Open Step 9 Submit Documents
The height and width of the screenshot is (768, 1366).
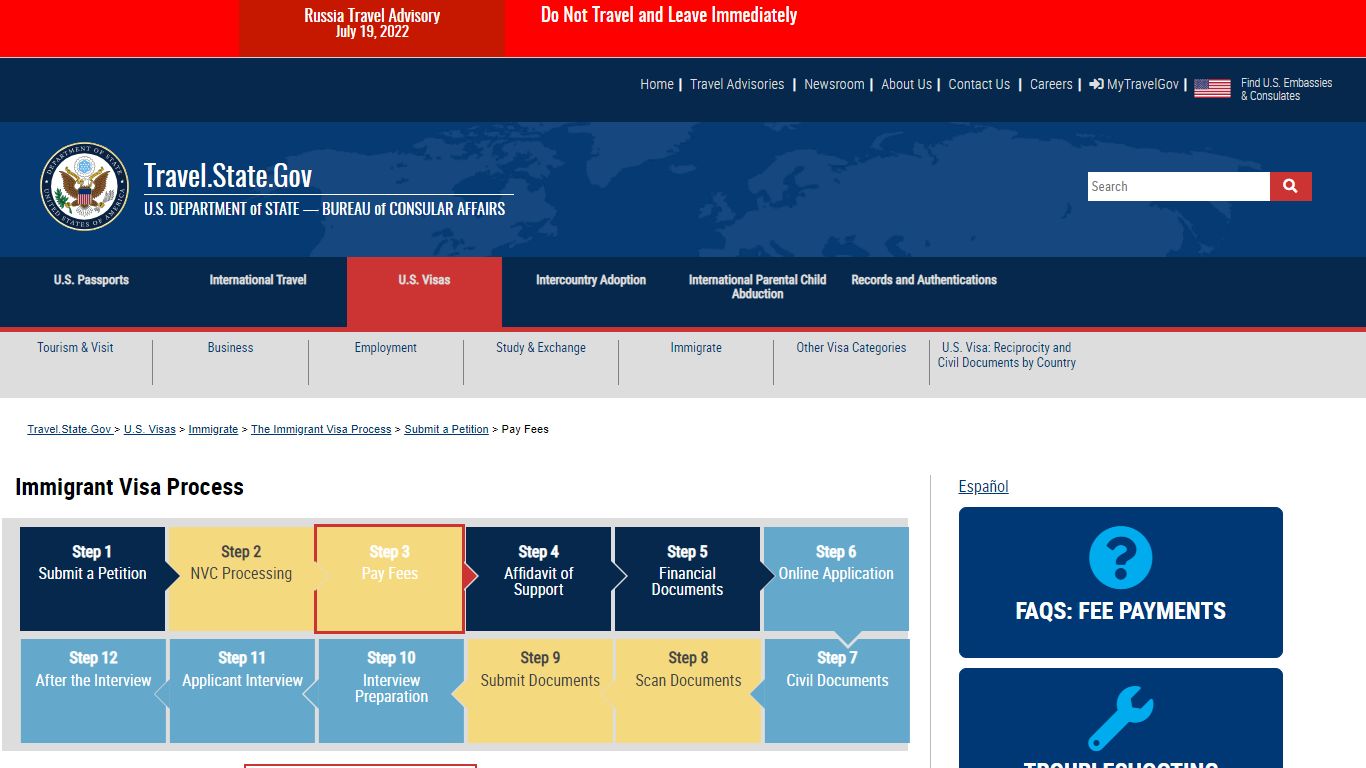tap(540, 691)
